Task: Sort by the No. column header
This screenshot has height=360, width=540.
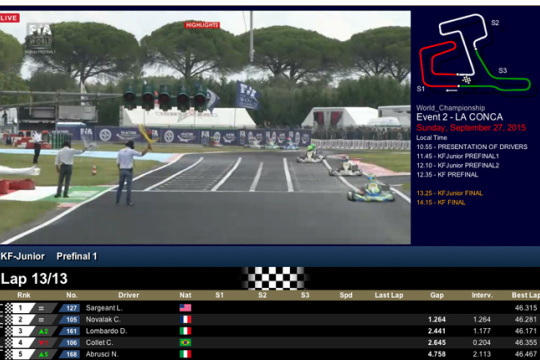Action: [72, 295]
